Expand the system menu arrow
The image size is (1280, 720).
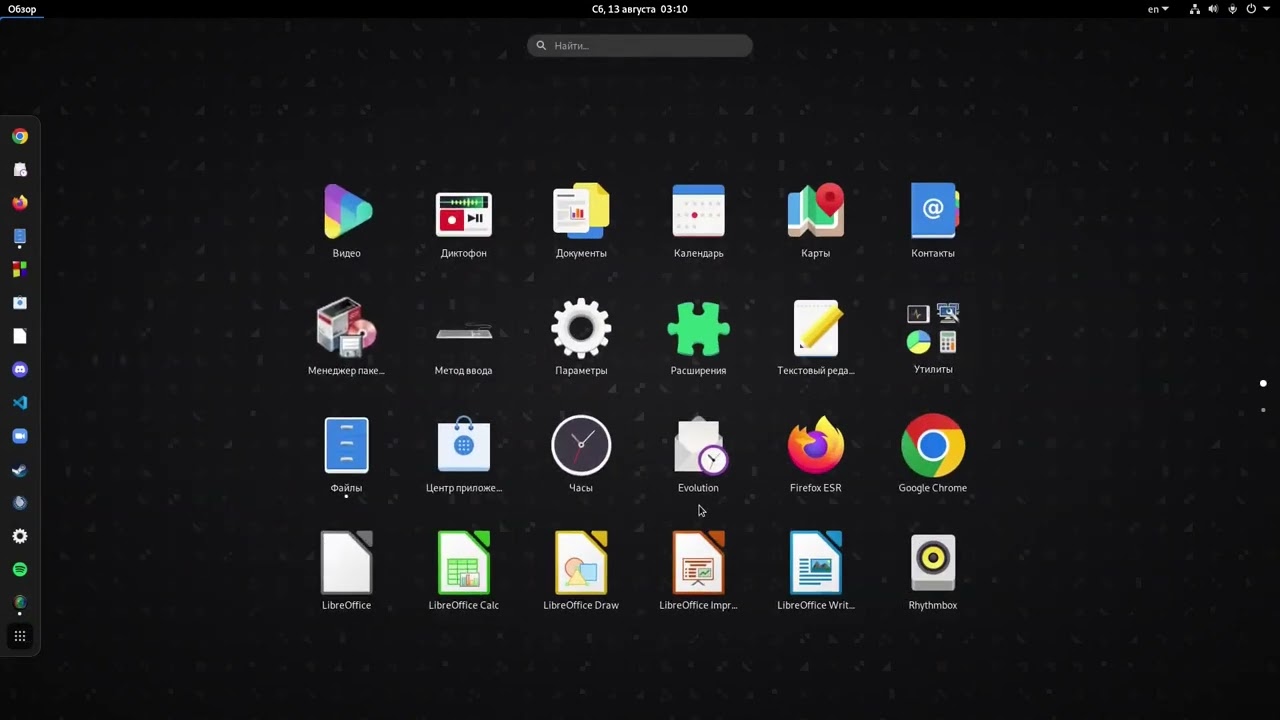1267,9
